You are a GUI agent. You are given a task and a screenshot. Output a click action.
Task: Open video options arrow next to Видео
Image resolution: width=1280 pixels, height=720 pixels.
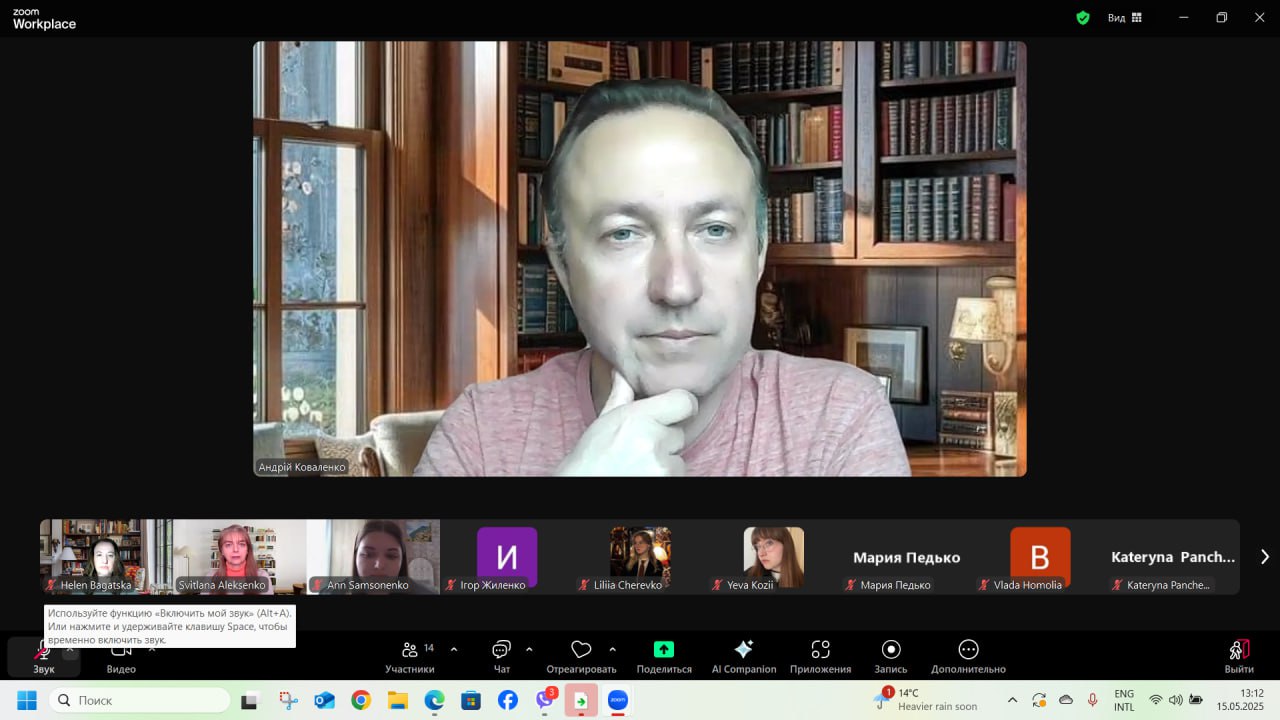[x=152, y=649]
